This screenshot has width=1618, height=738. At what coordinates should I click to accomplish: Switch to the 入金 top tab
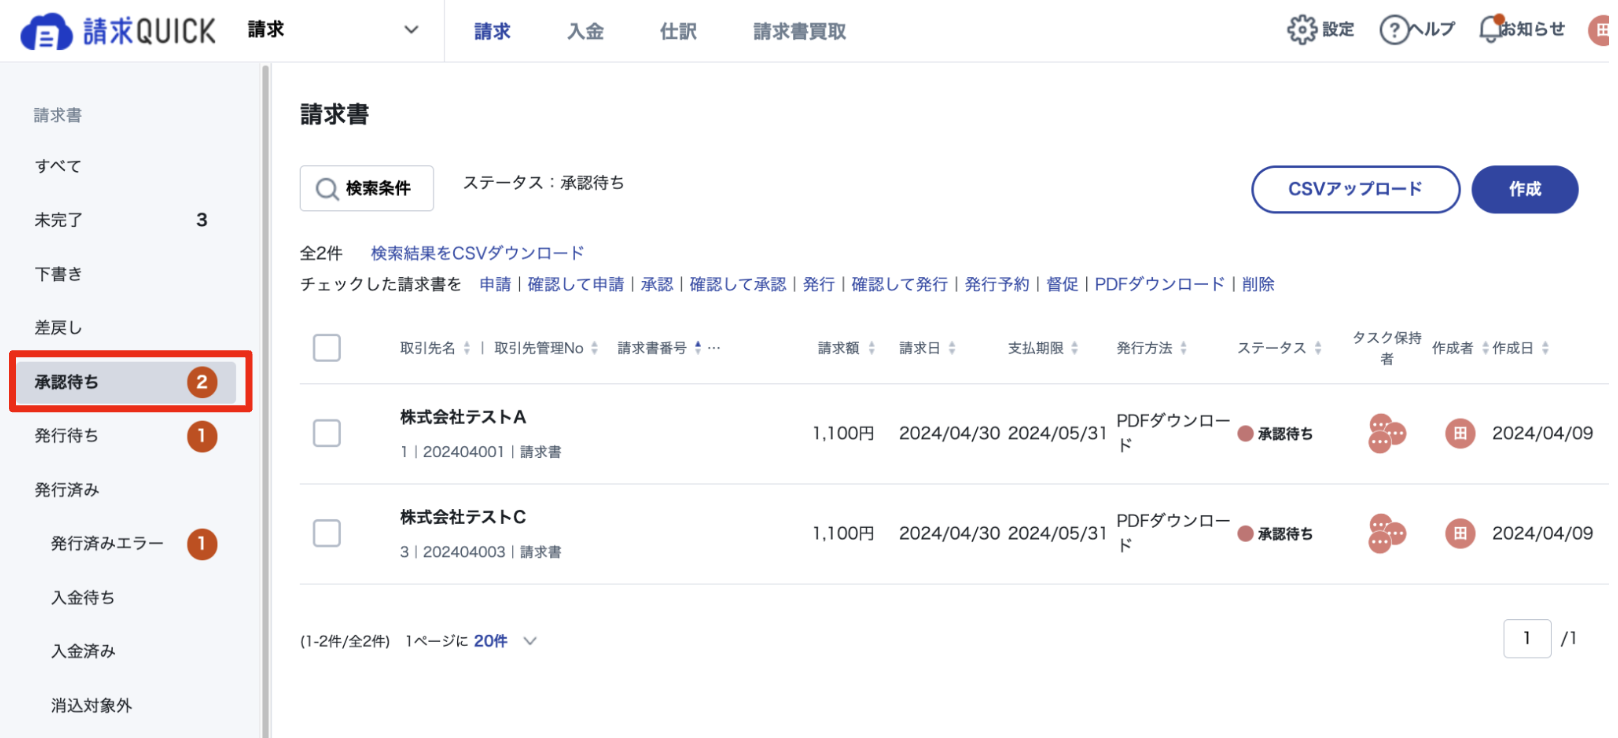(585, 32)
